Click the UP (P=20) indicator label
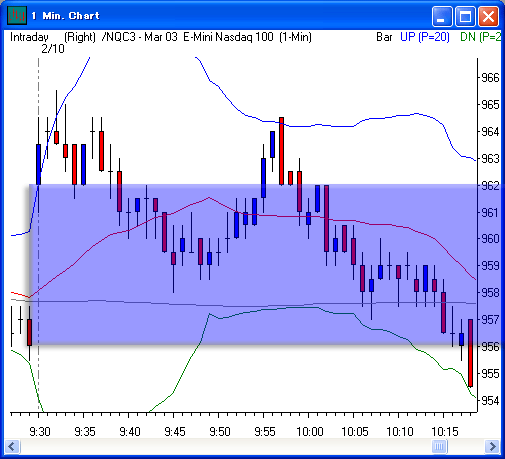505x459 pixels. (x=425, y=37)
